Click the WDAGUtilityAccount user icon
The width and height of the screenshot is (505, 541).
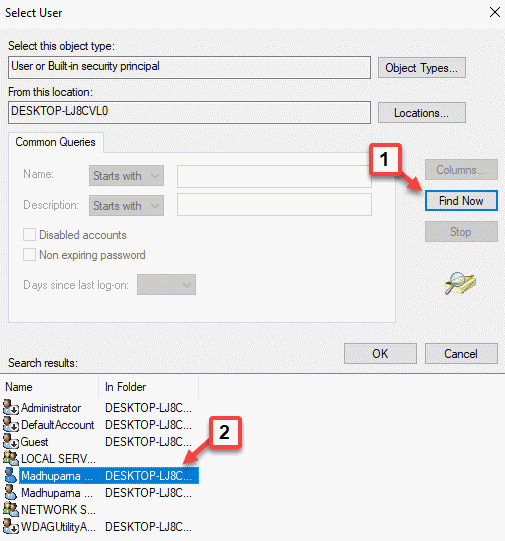(x=11, y=526)
